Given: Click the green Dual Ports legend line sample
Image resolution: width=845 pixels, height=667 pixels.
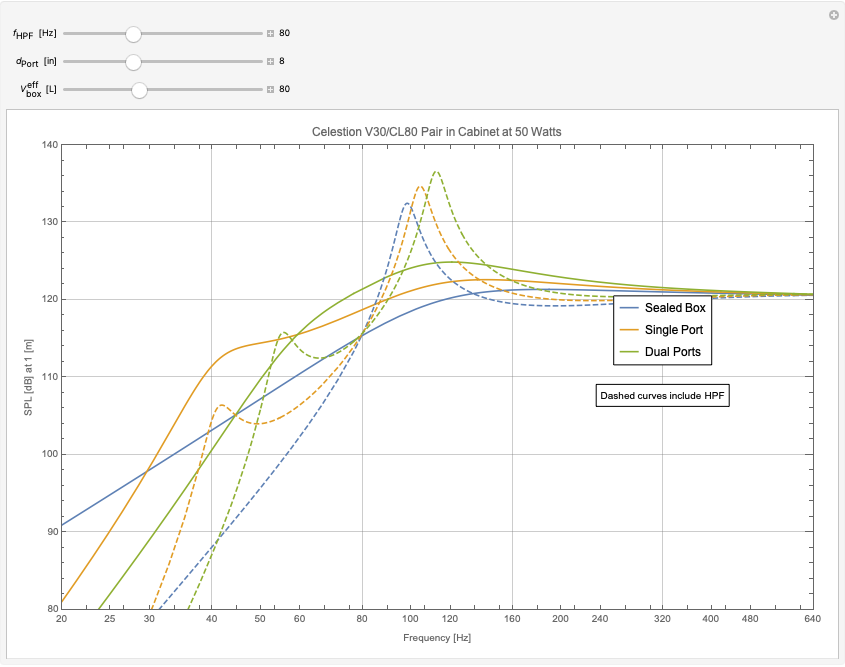Looking at the screenshot, I should coord(629,352).
